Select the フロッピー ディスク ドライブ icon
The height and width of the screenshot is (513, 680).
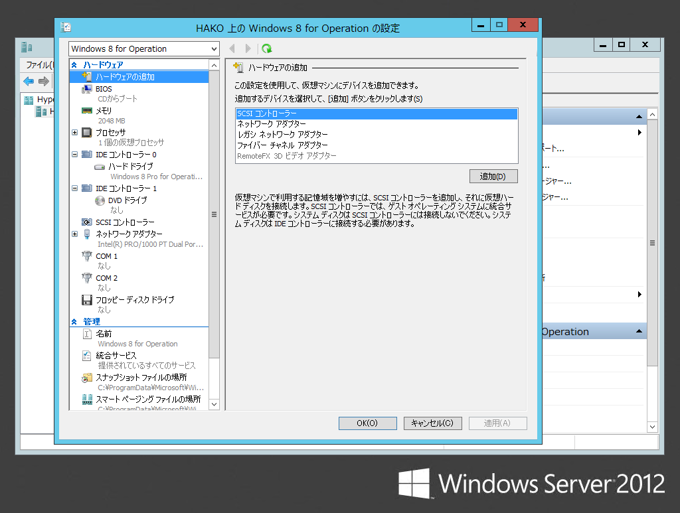[87, 300]
